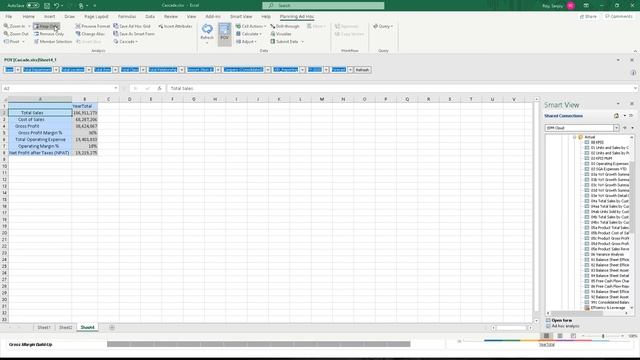The image size is (640, 360).
Task: Click the user account avatar
Action: [571, 6]
